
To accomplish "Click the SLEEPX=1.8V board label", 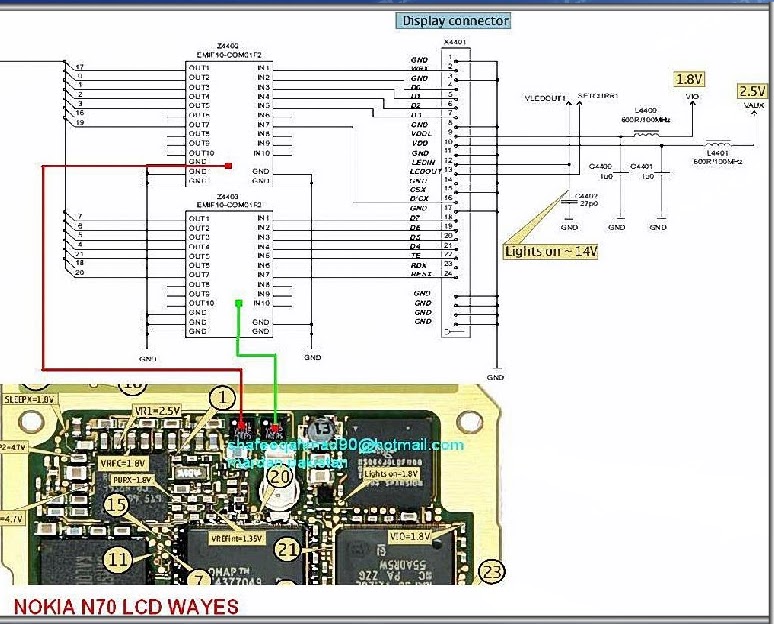I will pyautogui.click(x=28, y=399).
